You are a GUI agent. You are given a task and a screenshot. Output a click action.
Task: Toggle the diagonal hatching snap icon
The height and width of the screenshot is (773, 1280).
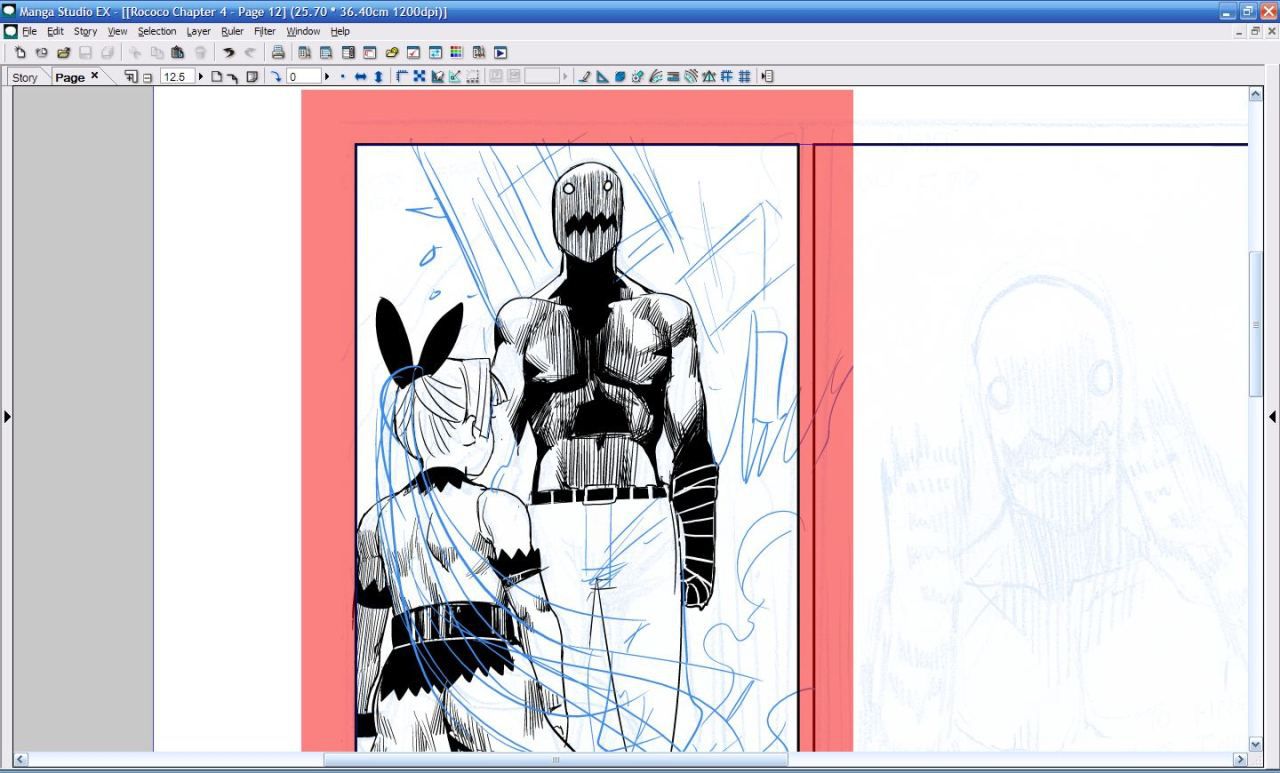pos(690,77)
